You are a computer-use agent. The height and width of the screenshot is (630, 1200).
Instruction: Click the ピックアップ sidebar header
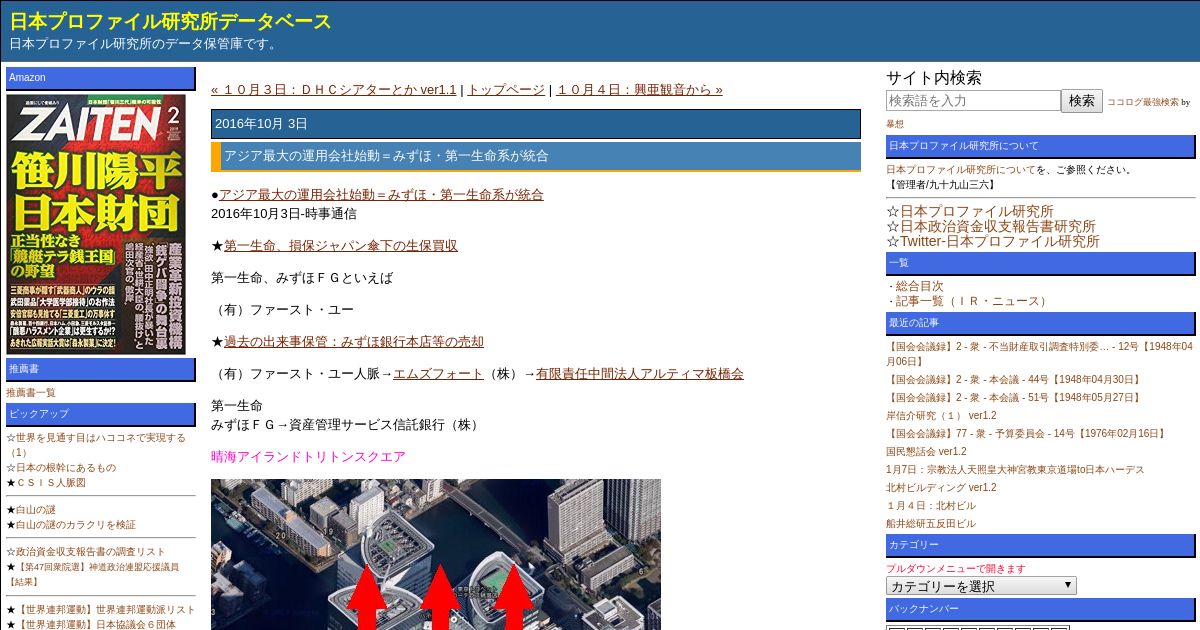(x=101, y=414)
